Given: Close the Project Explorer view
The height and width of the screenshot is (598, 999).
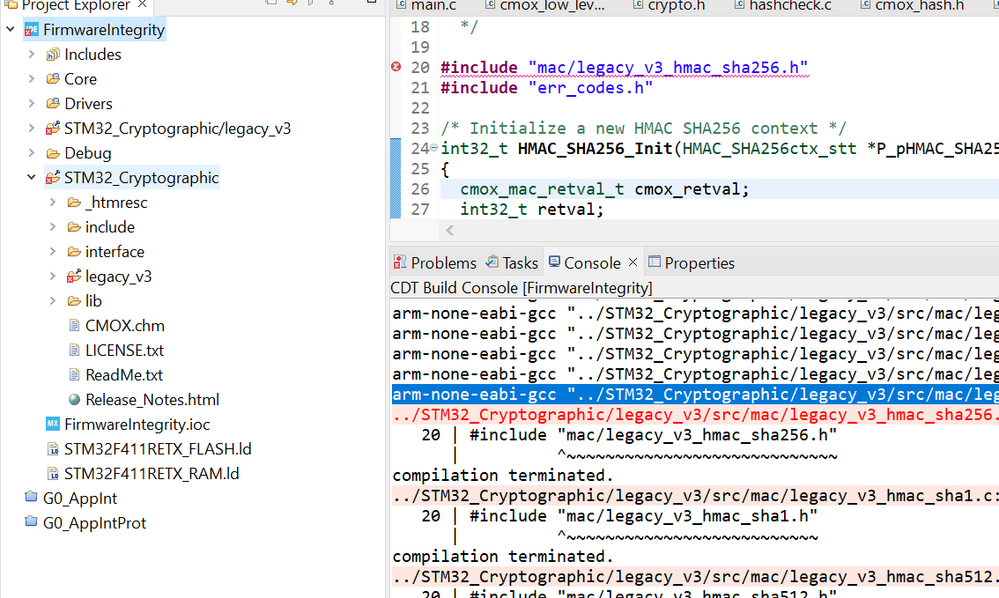Looking at the screenshot, I should [143, 5].
